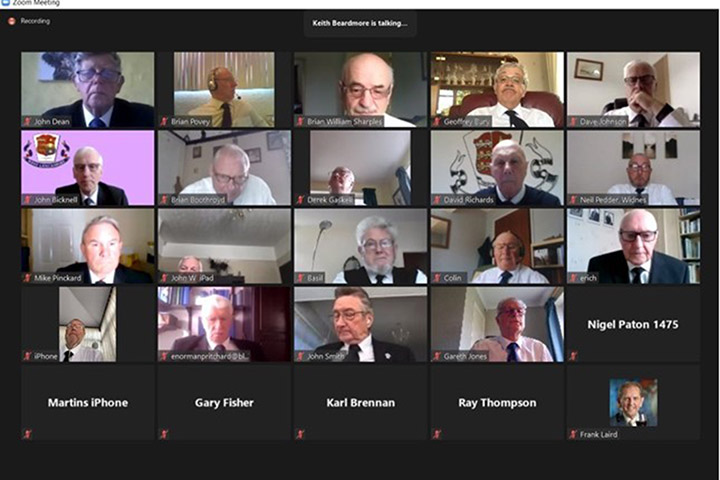Click the Dave Johnson name label
The image size is (720, 480).
(x=603, y=122)
